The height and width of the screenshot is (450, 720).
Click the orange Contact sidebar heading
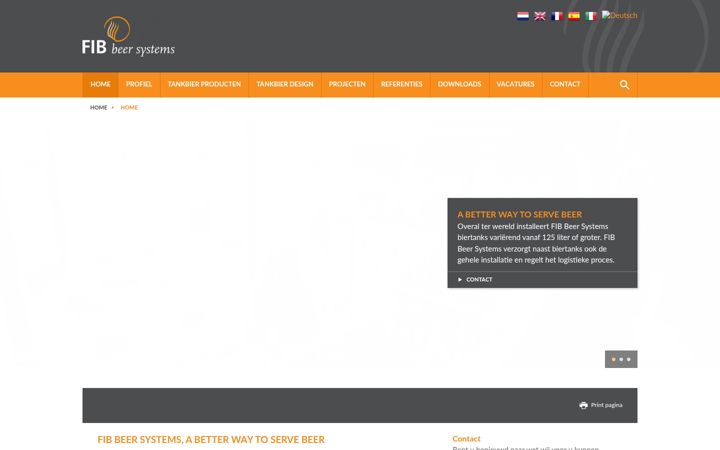click(x=466, y=439)
